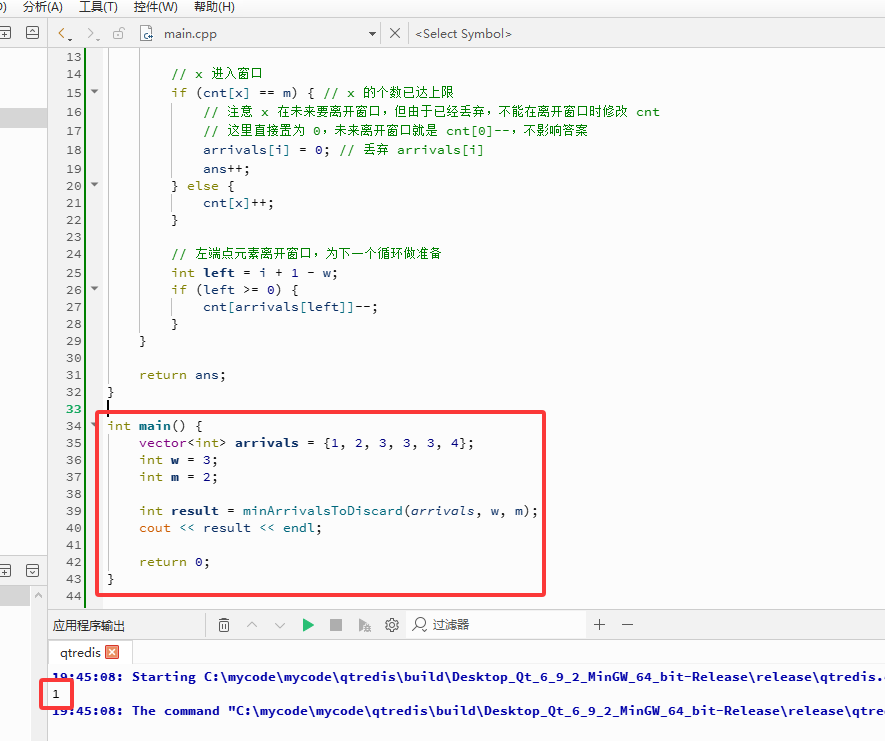The width and height of the screenshot is (885, 741).
Task: Open the 工具(T) menu
Action: pos(98,7)
